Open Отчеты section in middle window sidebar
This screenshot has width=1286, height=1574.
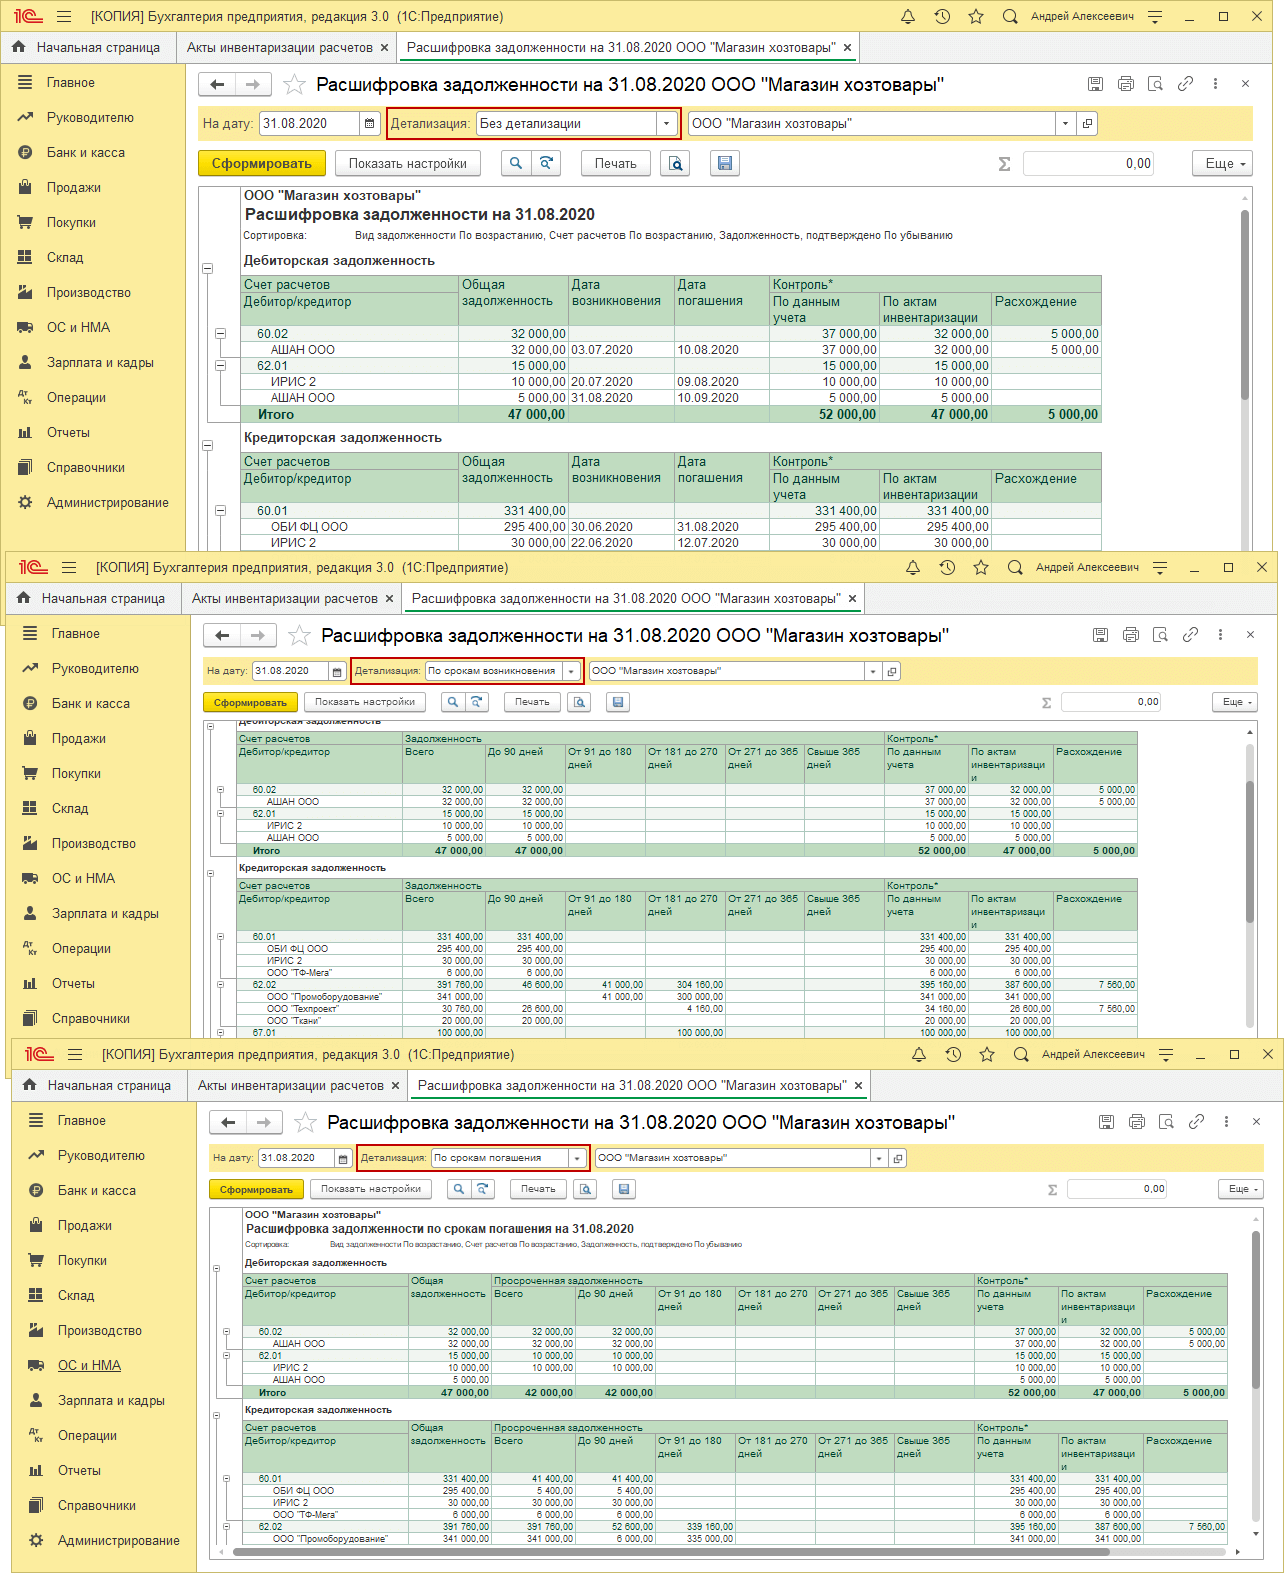point(73,984)
